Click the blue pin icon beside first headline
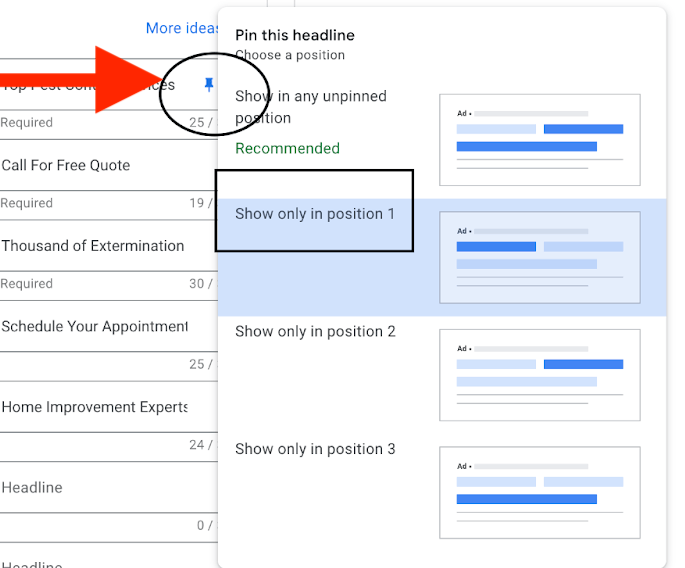The width and height of the screenshot is (685, 568). pos(208,85)
